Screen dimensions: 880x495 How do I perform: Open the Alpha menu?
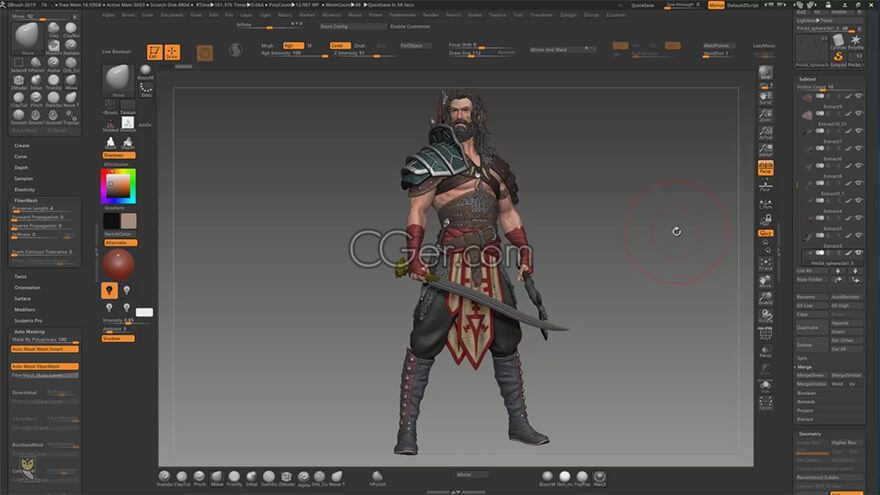[x=108, y=15]
